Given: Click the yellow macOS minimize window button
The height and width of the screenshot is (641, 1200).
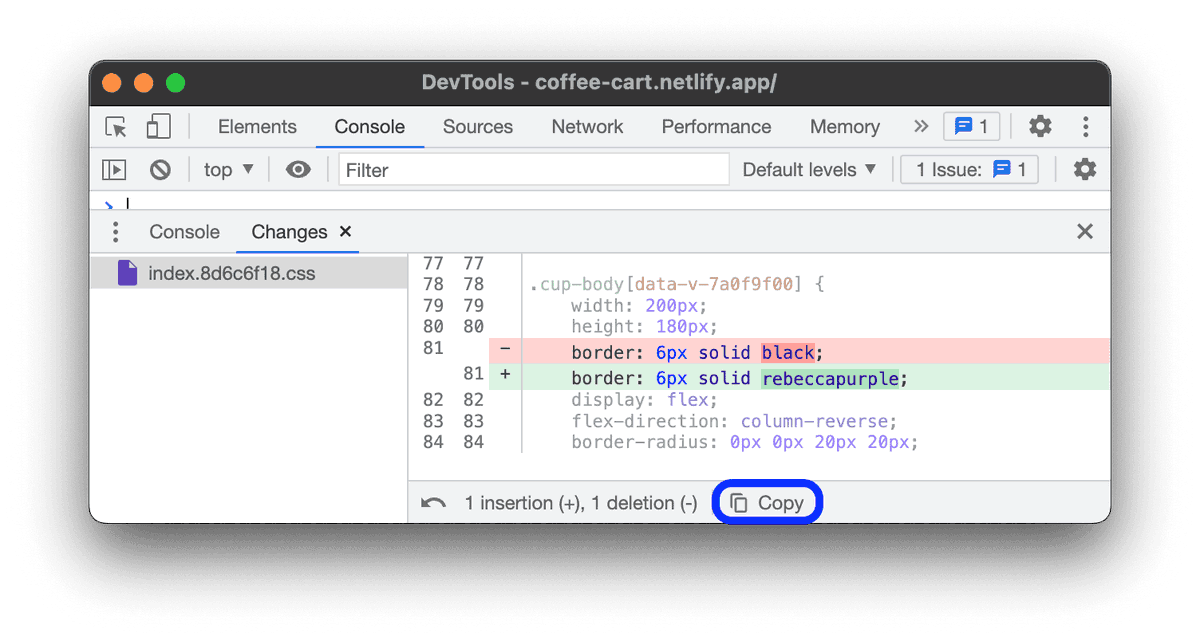Looking at the screenshot, I should click(144, 83).
